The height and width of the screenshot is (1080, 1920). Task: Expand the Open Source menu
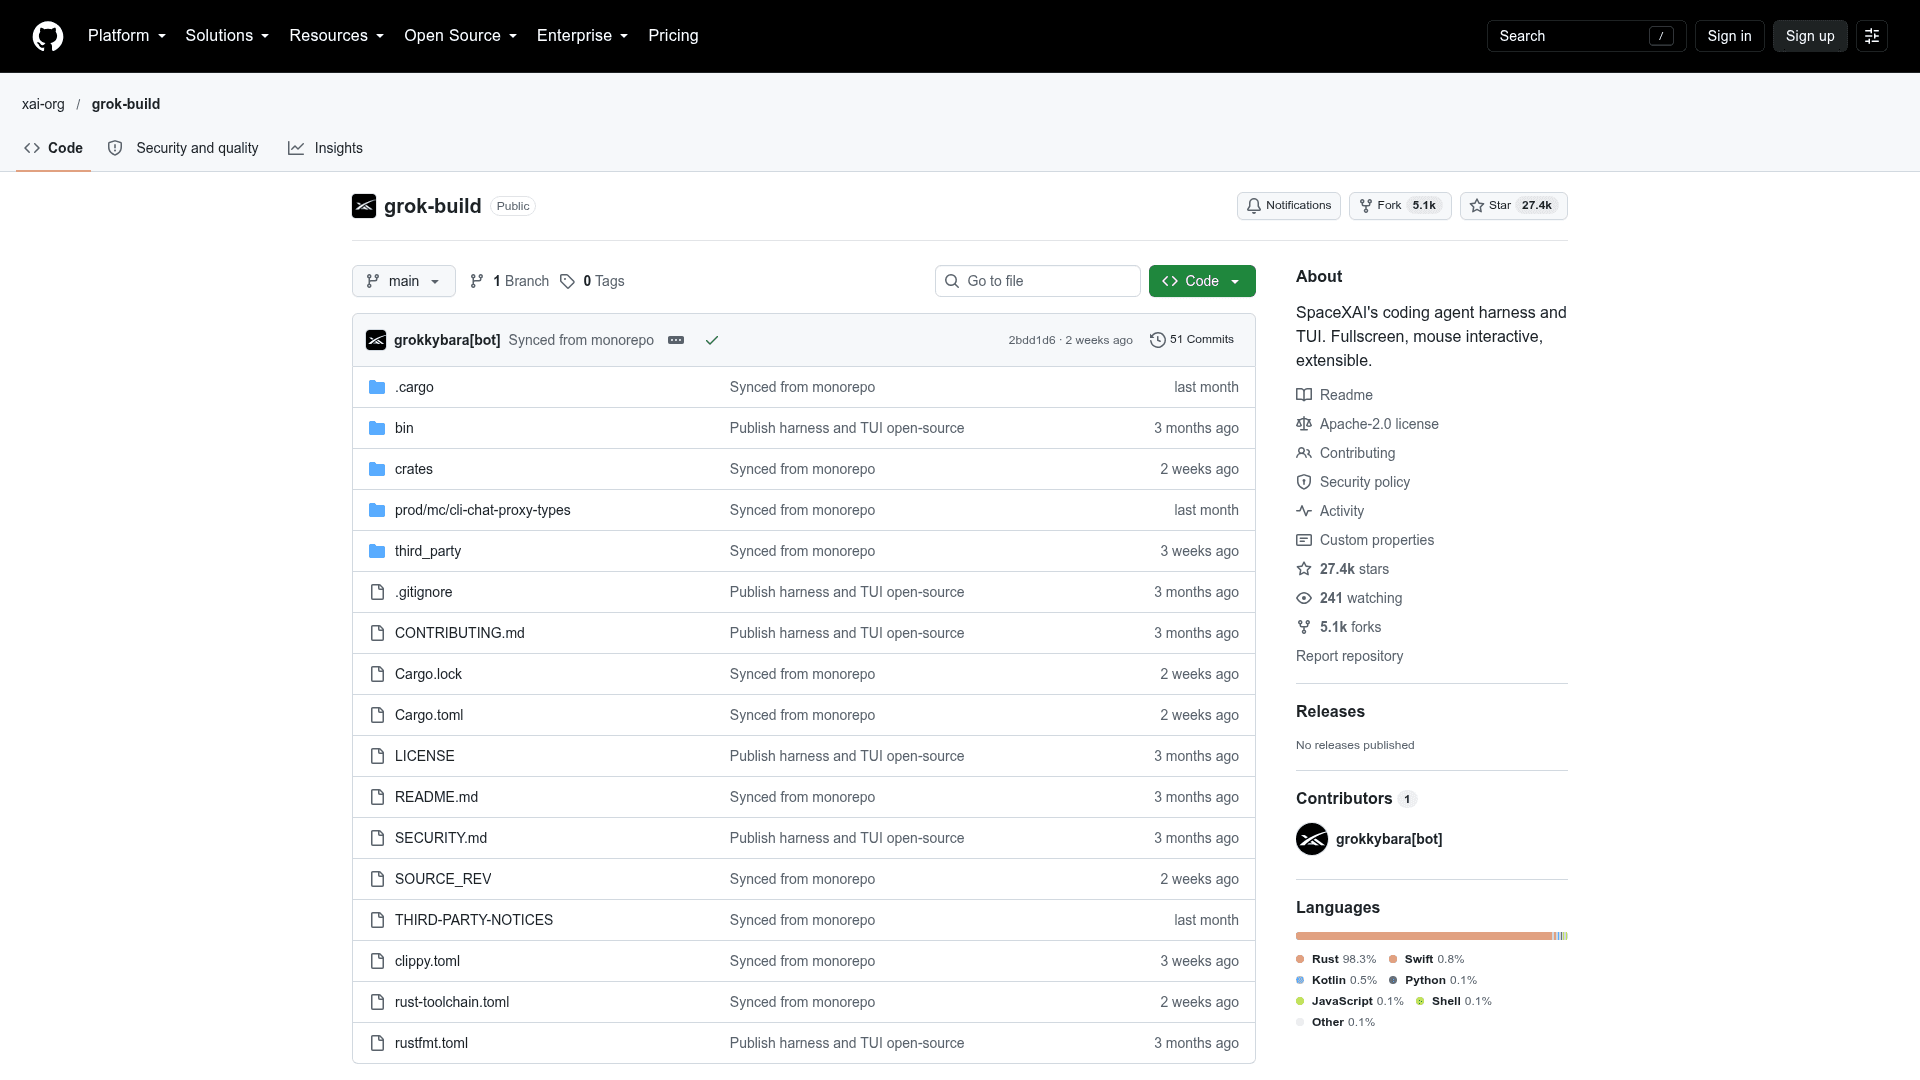[x=460, y=36]
